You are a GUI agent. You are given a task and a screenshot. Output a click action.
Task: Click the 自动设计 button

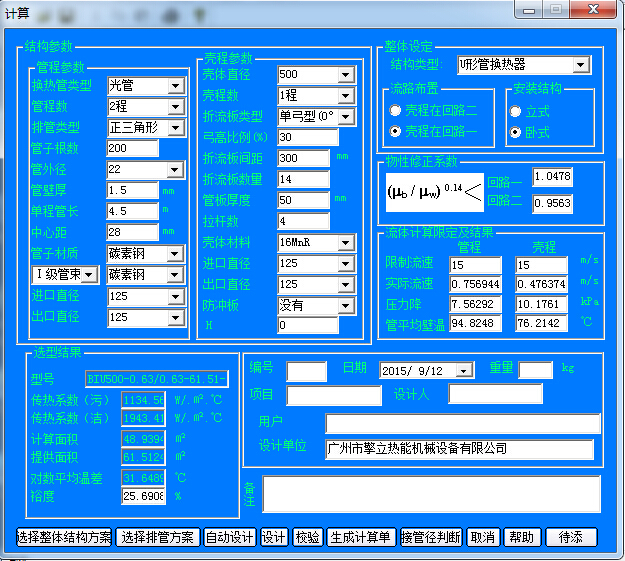tap(230, 537)
